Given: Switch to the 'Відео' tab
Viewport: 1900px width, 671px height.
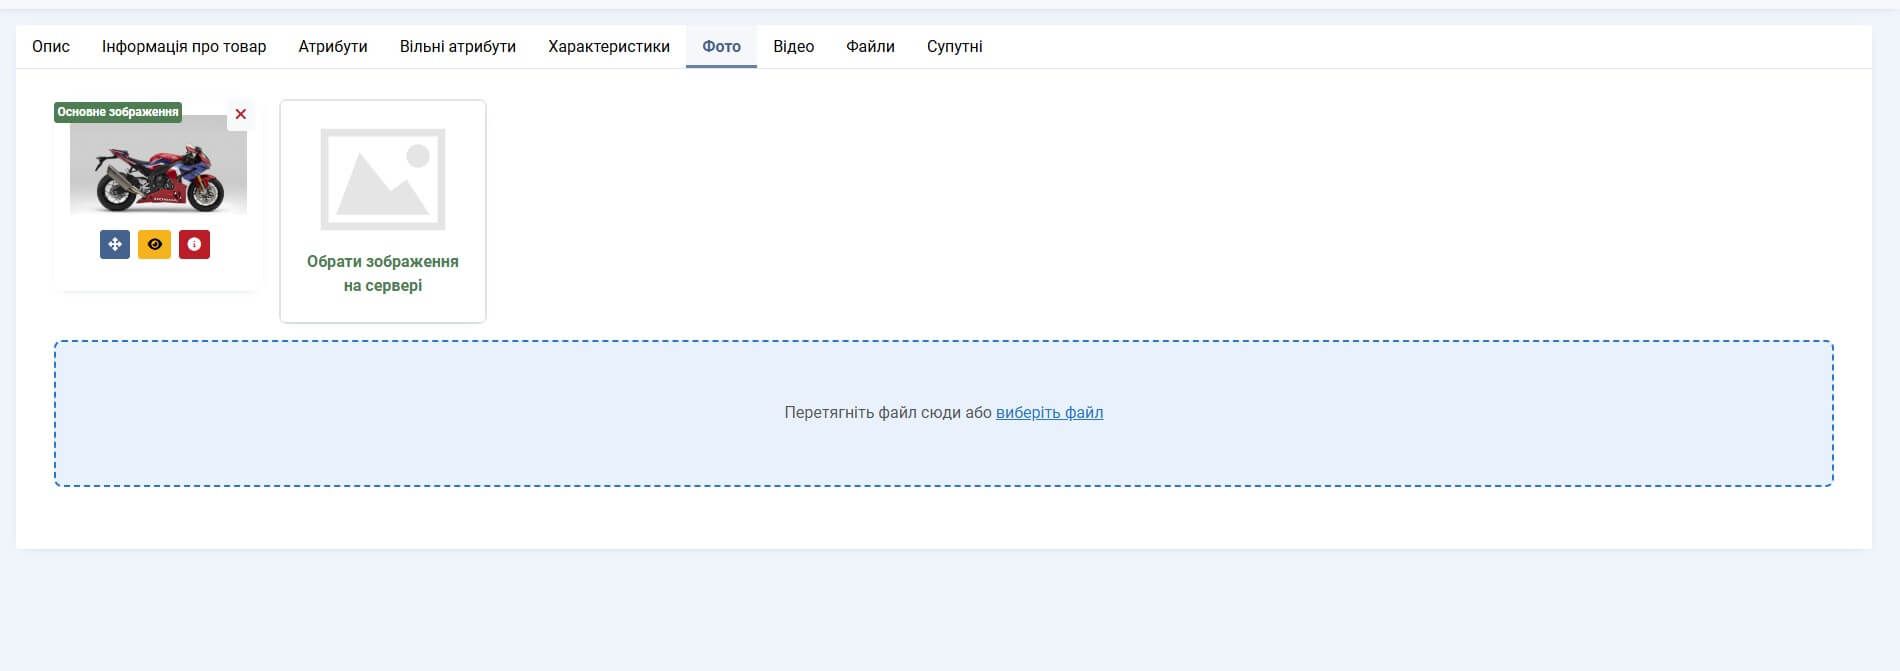Looking at the screenshot, I should [x=793, y=46].
